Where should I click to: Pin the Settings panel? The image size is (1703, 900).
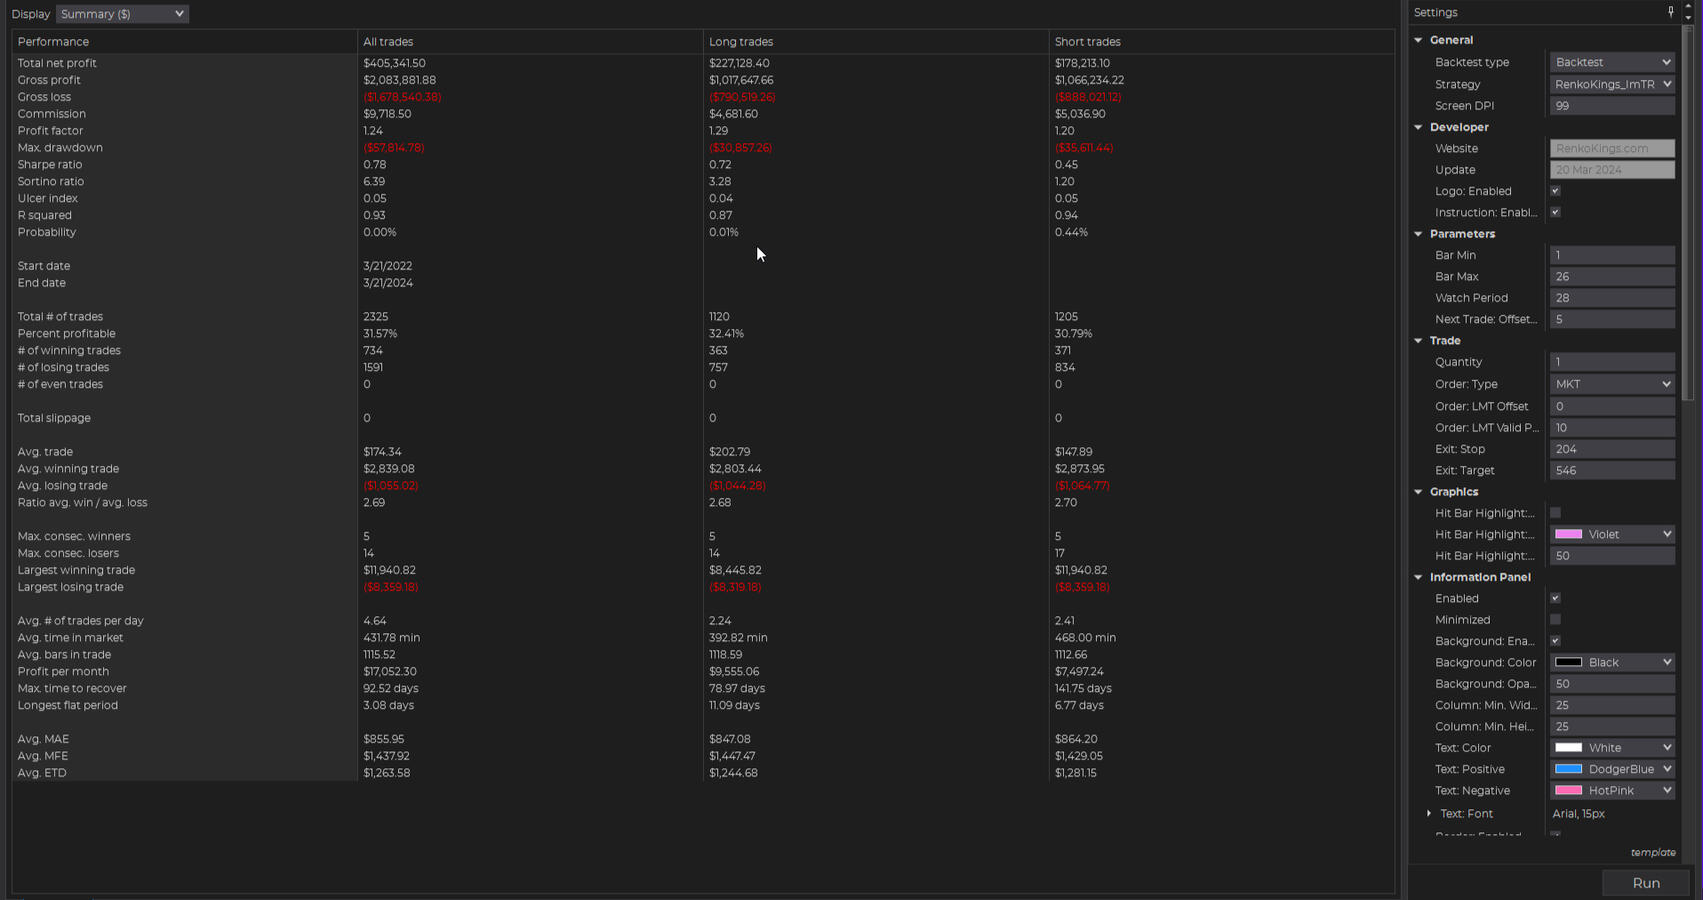coord(1670,12)
